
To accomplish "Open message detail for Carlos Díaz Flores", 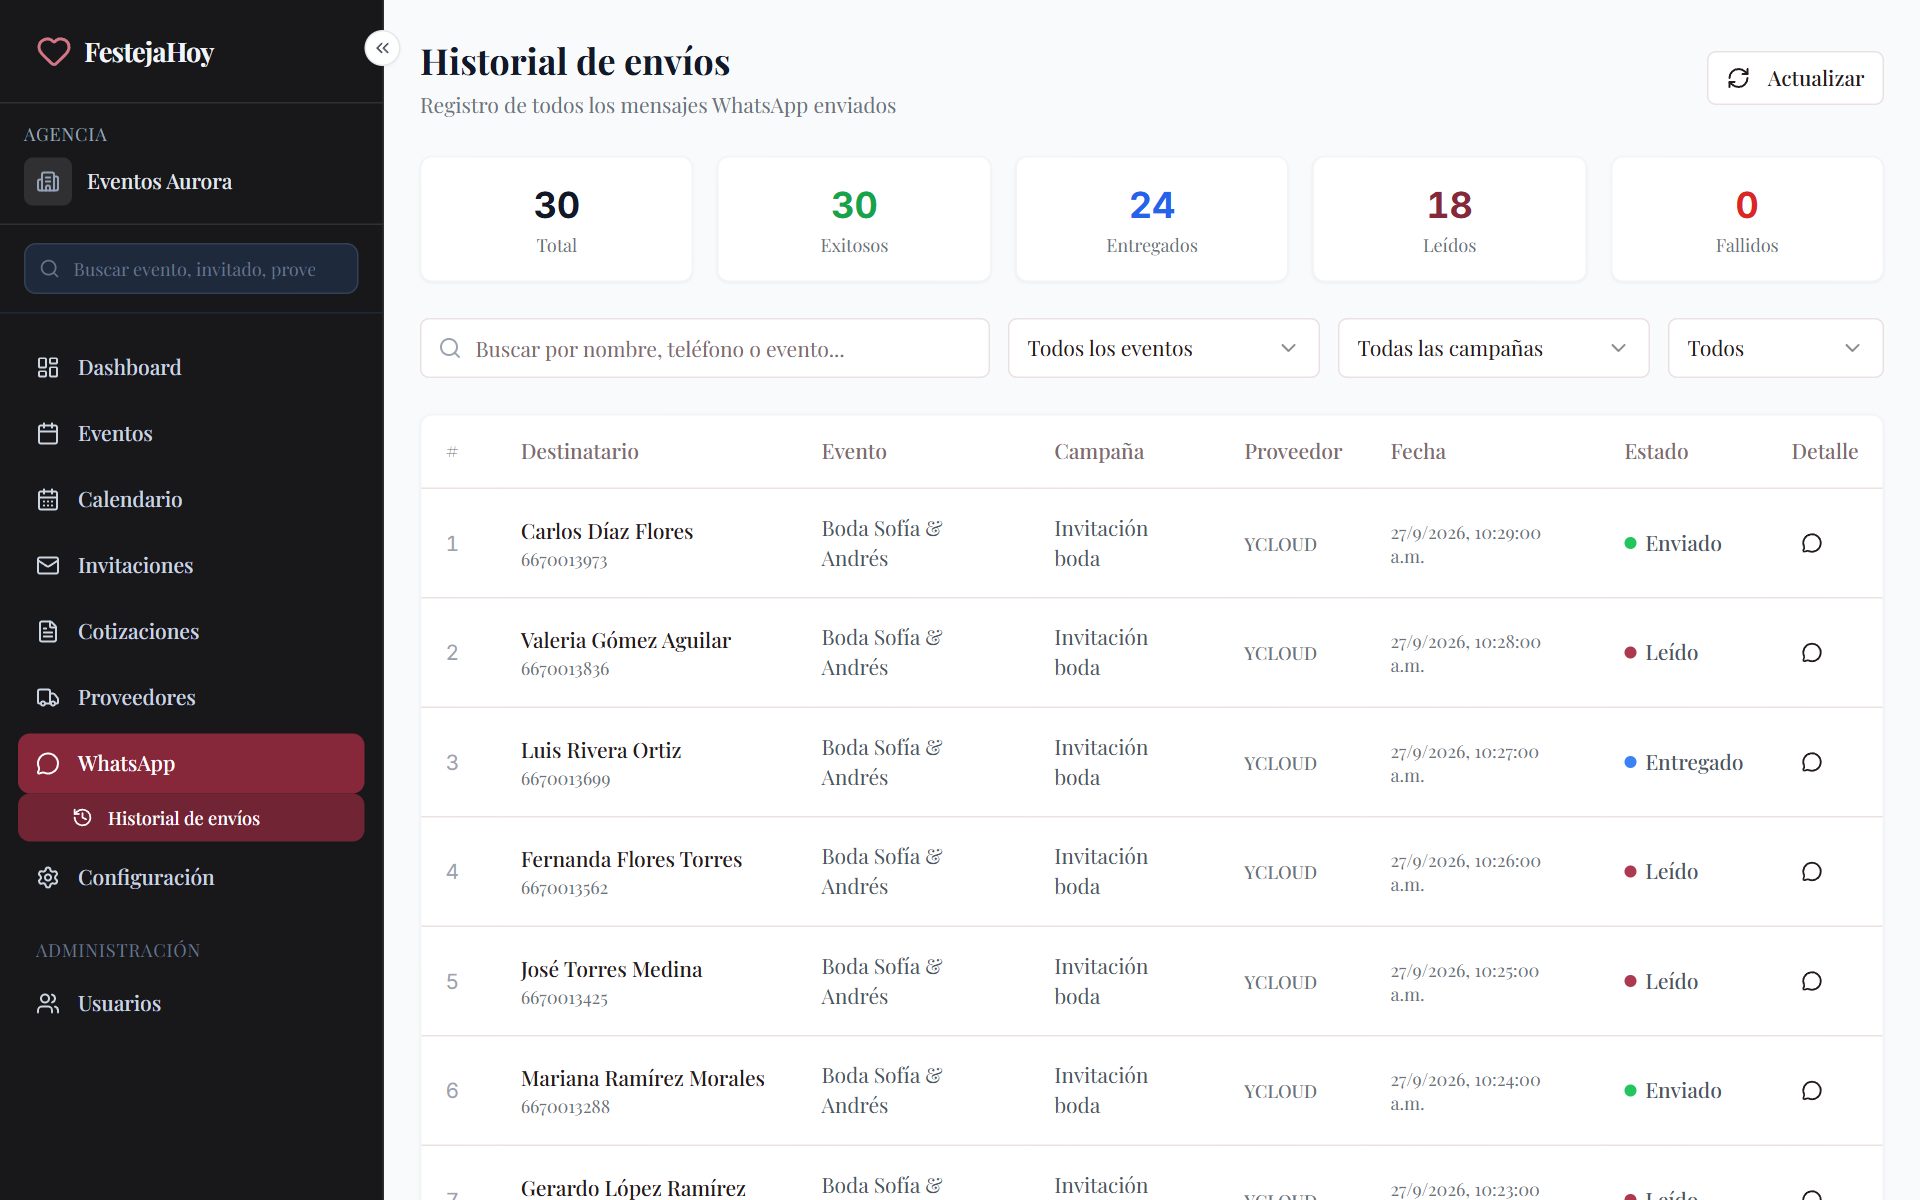I will tap(1811, 543).
